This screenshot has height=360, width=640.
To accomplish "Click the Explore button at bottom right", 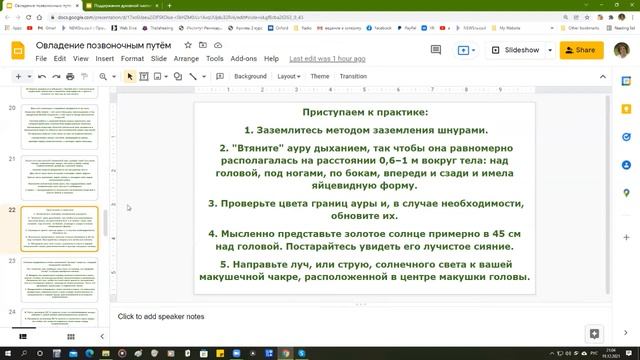I will pyautogui.click(x=594, y=334).
